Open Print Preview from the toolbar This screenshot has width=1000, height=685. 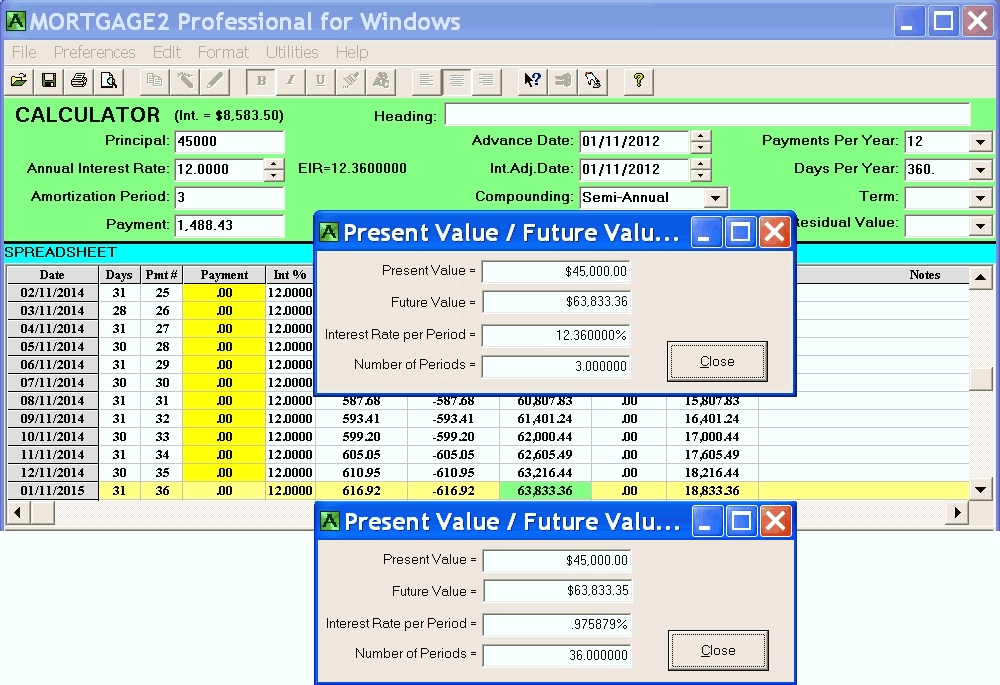coord(108,81)
